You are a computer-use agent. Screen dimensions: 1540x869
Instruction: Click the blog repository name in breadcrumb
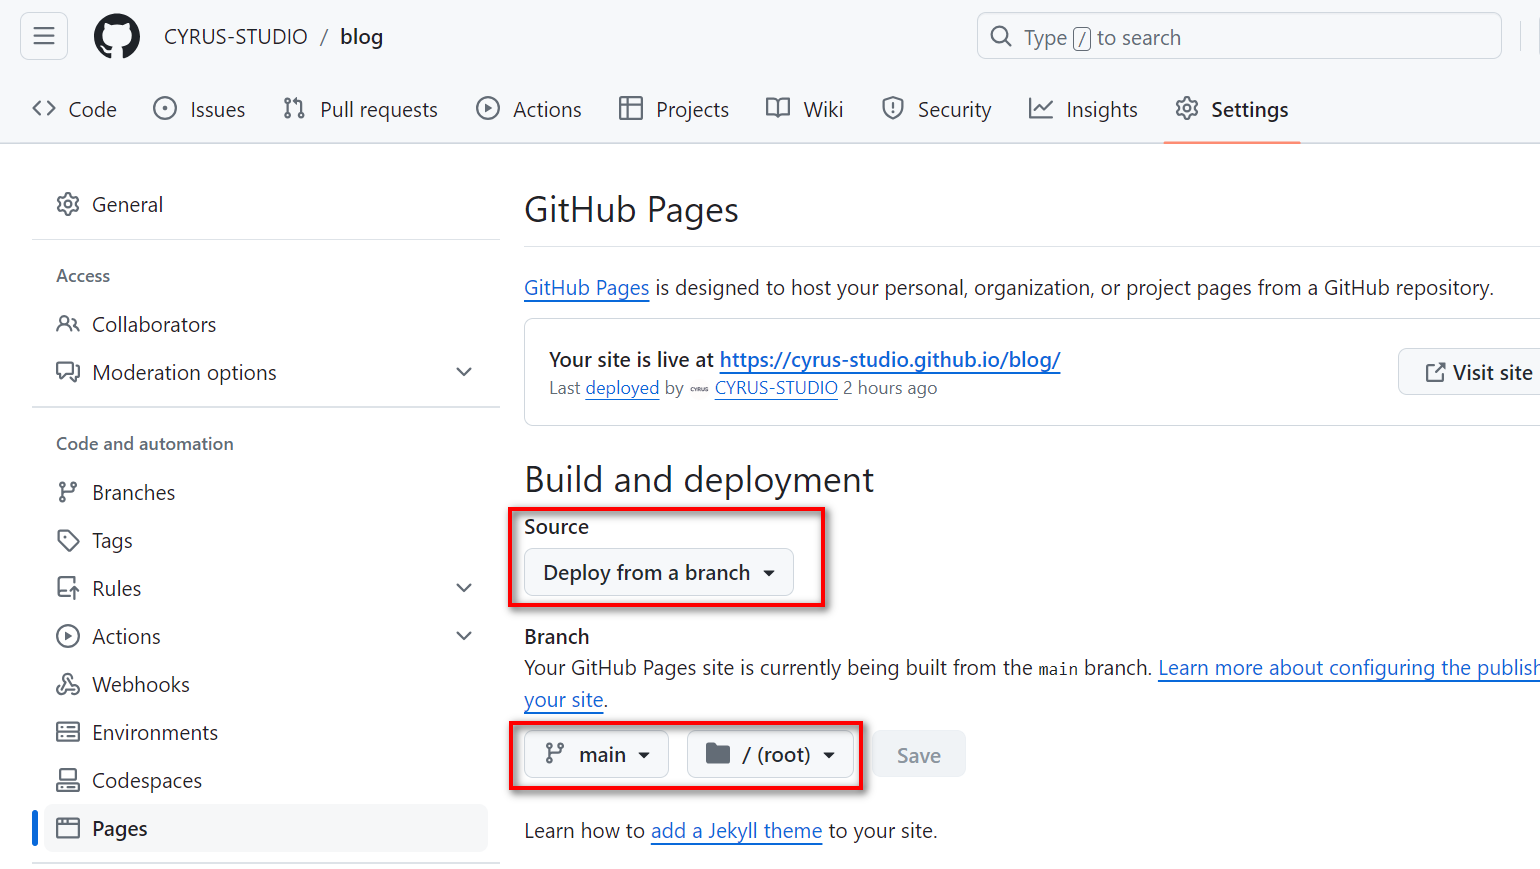click(x=362, y=37)
